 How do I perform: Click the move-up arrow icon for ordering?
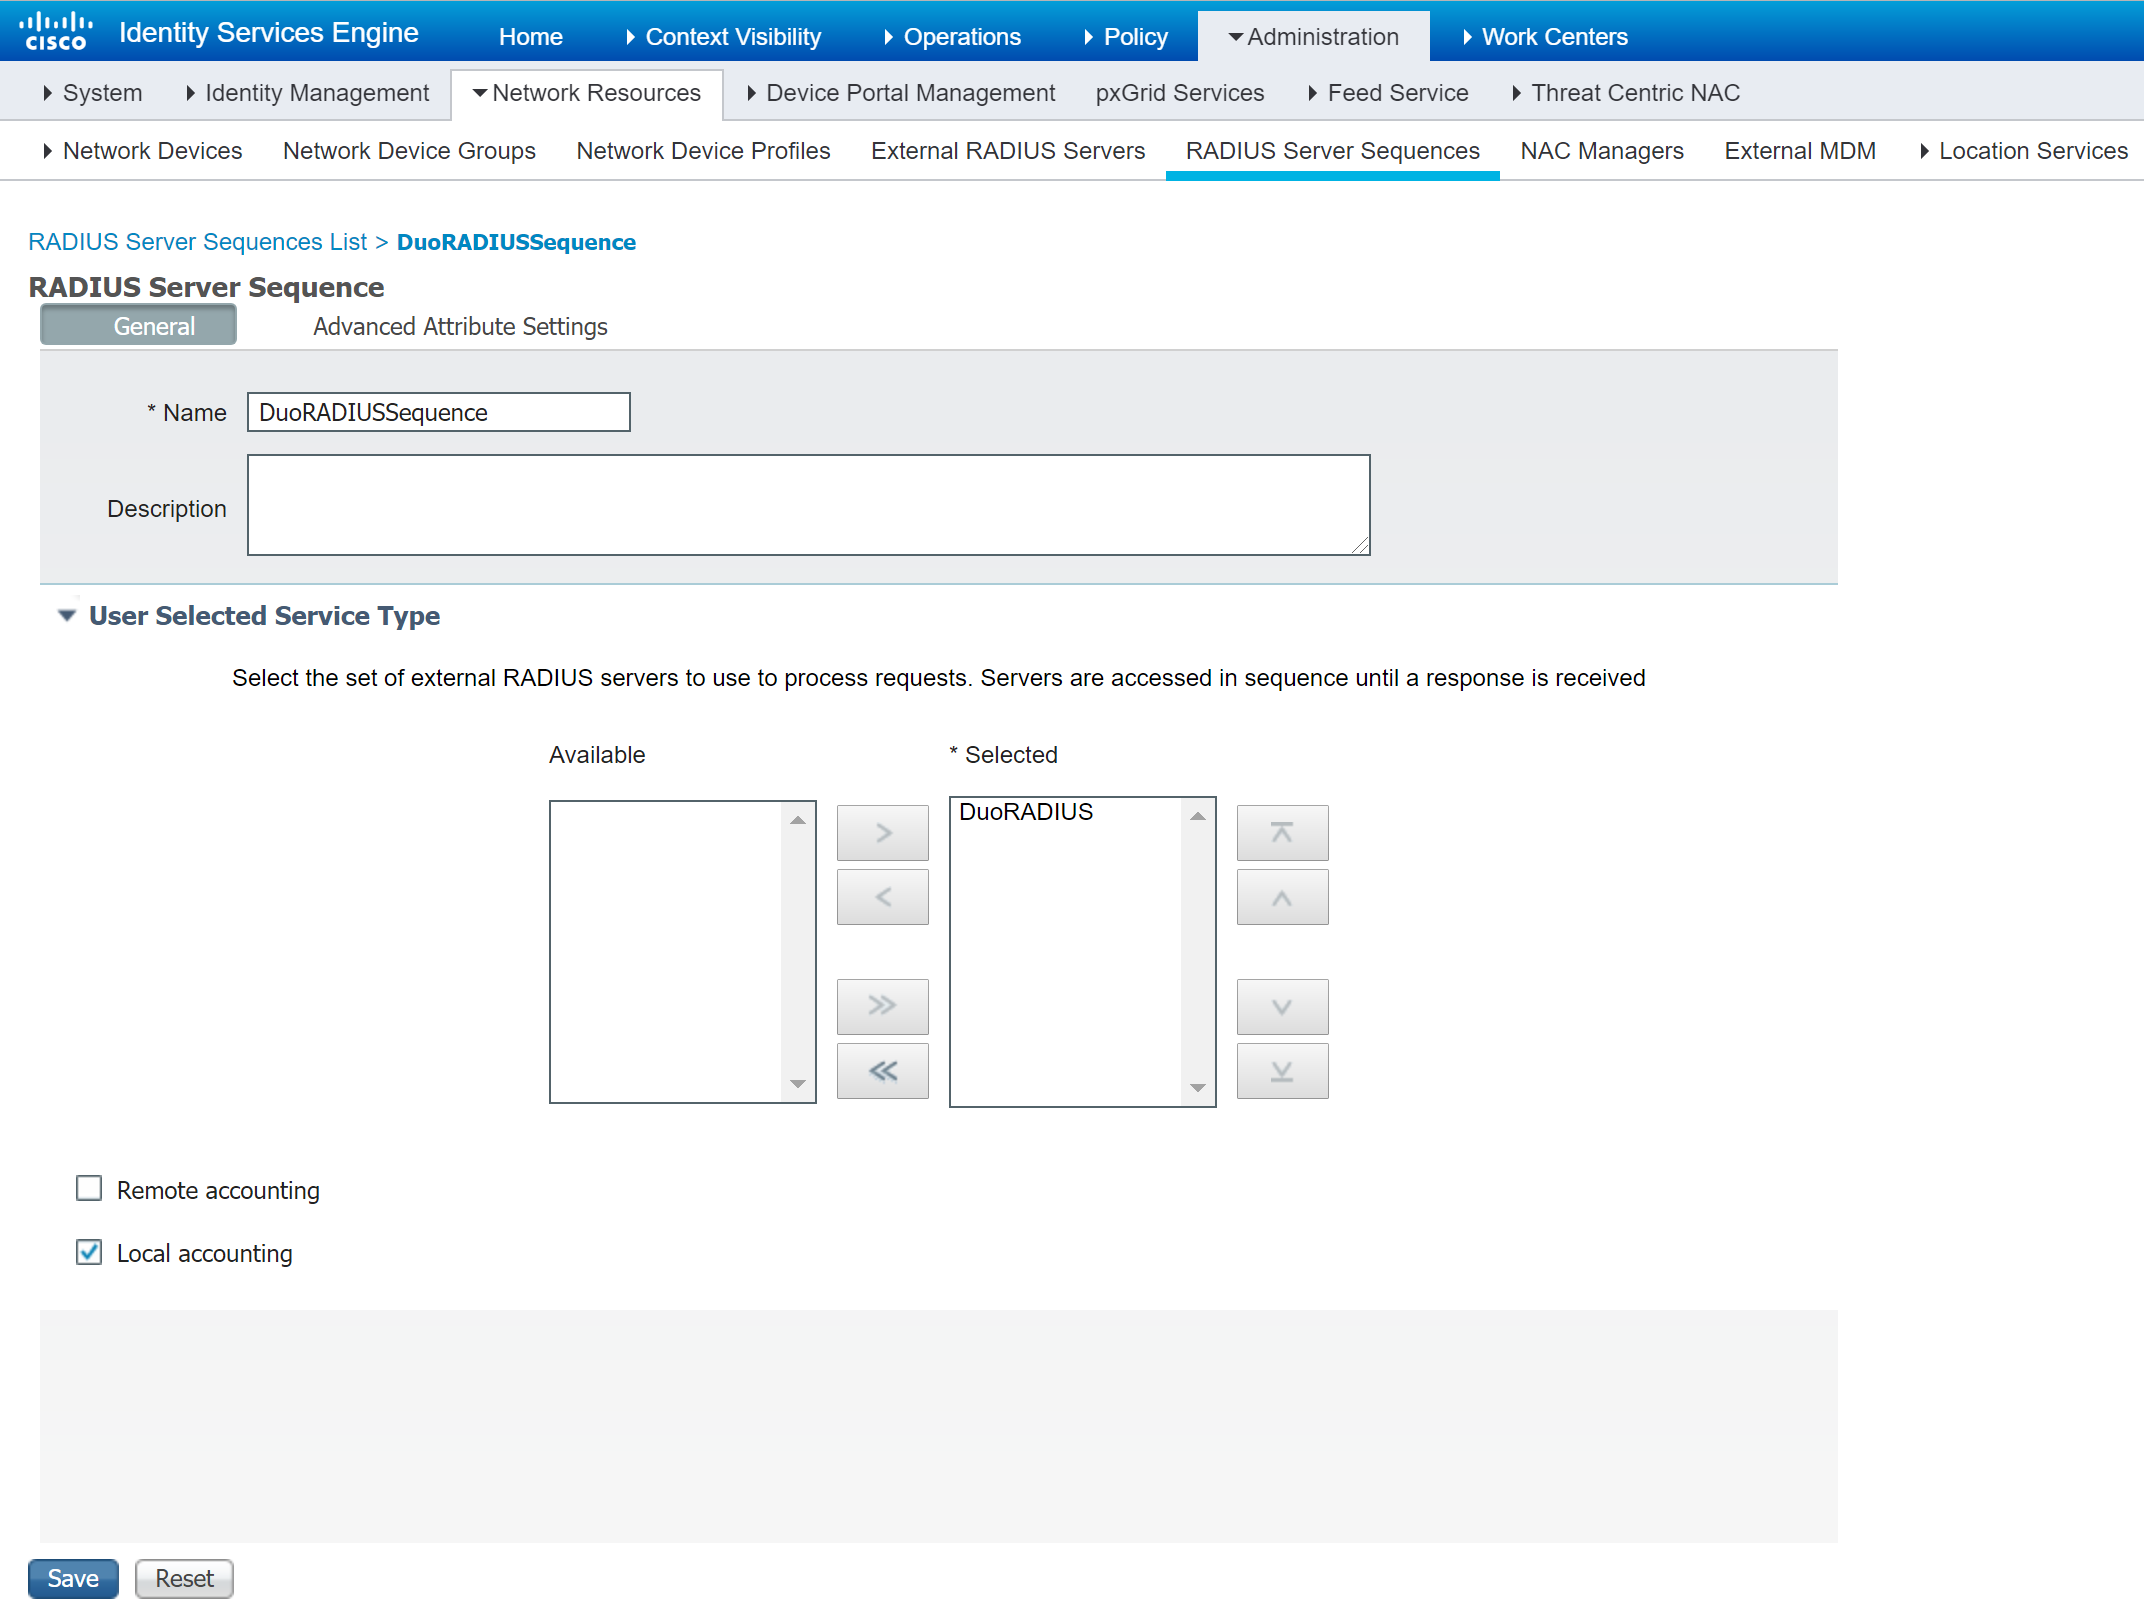click(x=1282, y=894)
